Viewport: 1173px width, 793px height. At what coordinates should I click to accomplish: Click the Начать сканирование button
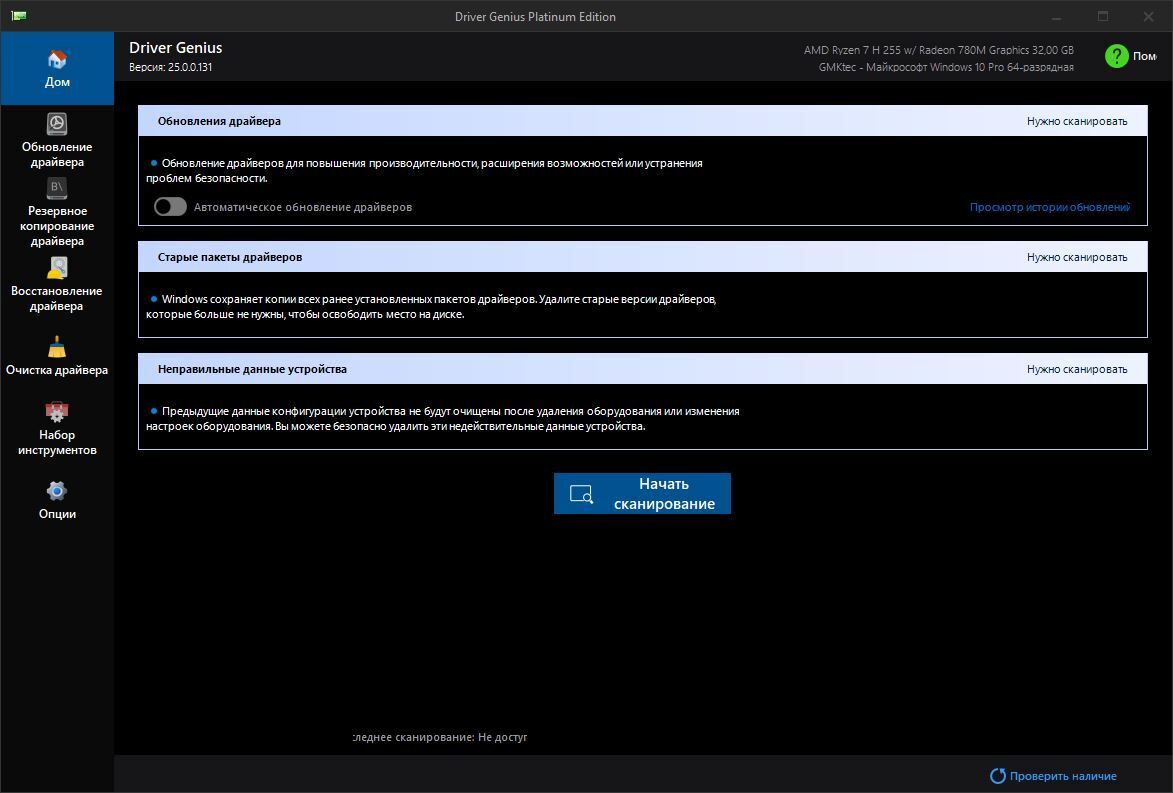pos(642,494)
